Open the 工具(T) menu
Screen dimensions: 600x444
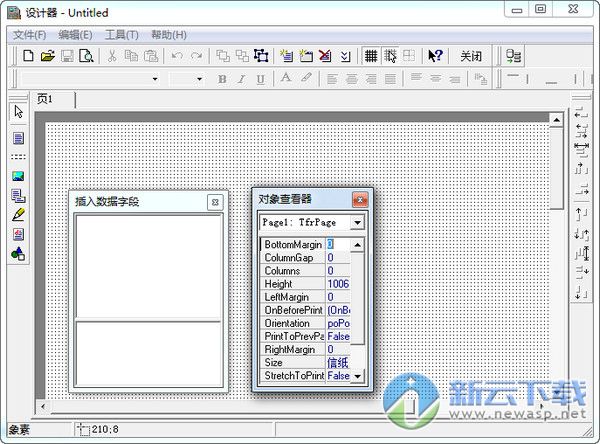pos(122,35)
